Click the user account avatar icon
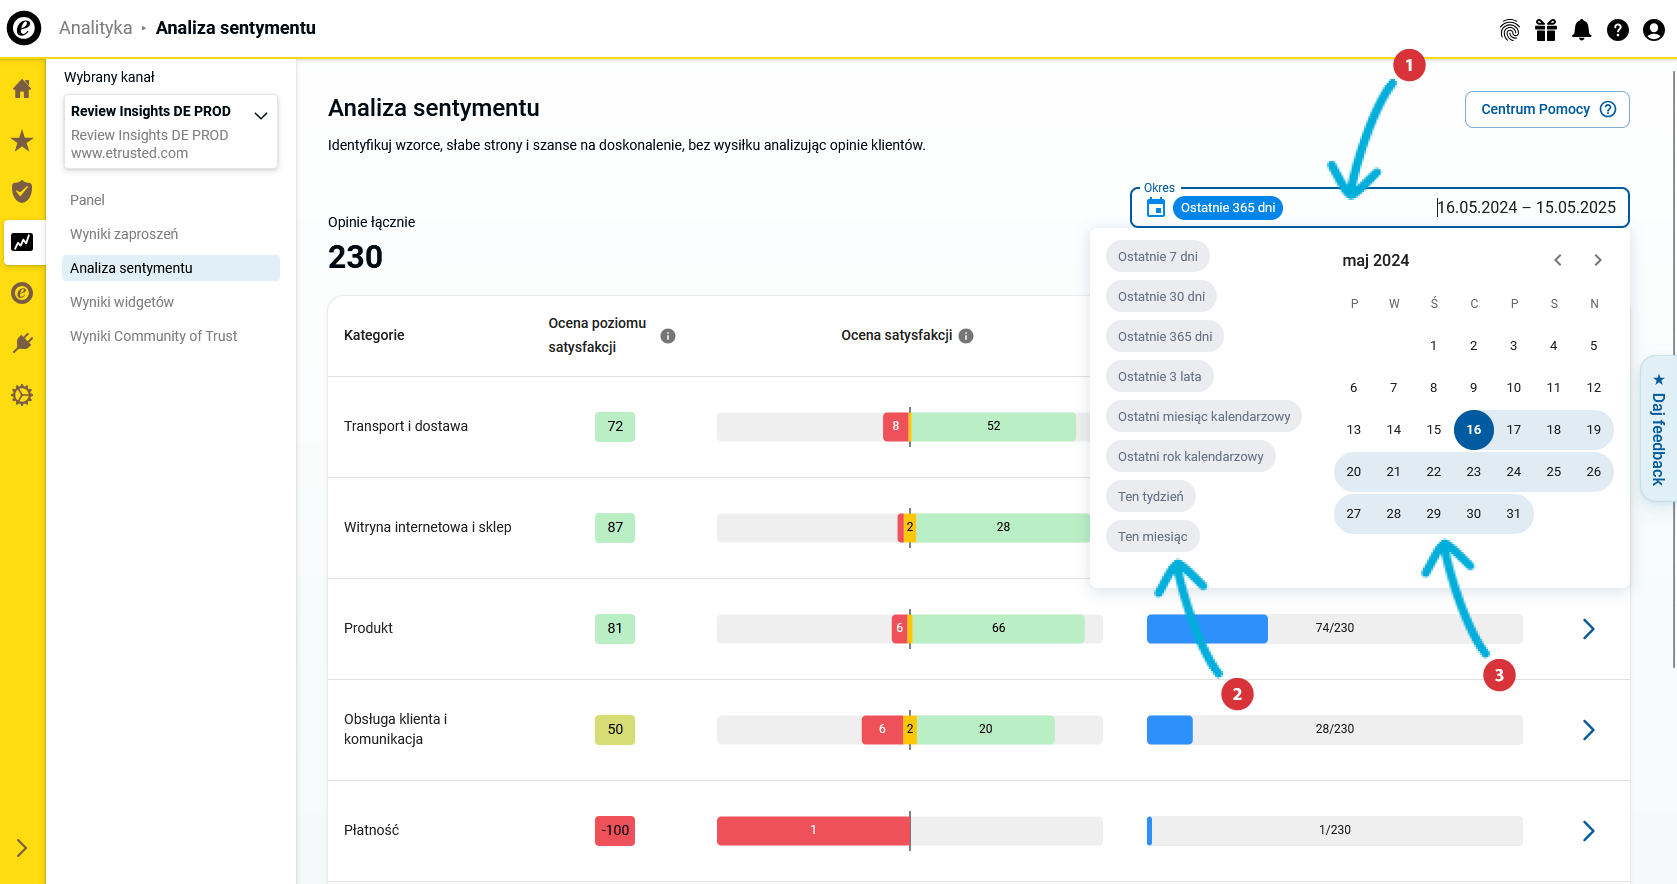Image resolution: width=1677 pixels, height=884 pixels. 1654,30
